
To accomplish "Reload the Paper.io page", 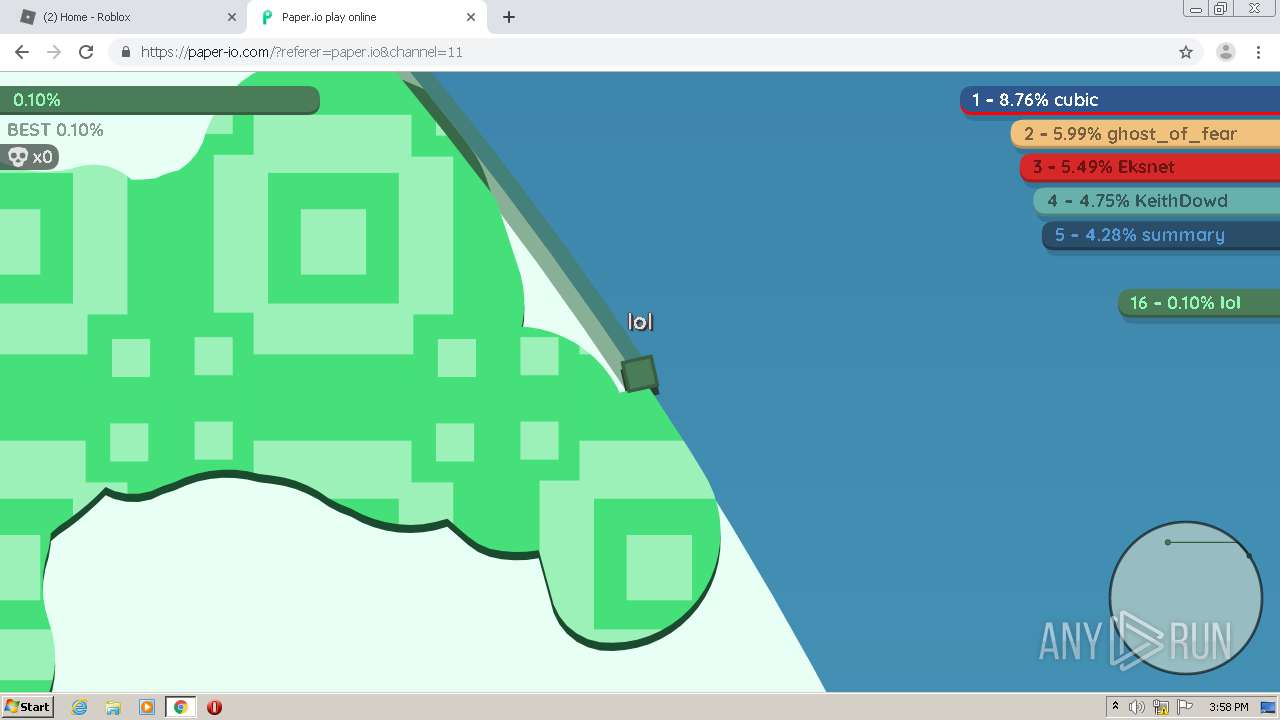I will 86,52.
